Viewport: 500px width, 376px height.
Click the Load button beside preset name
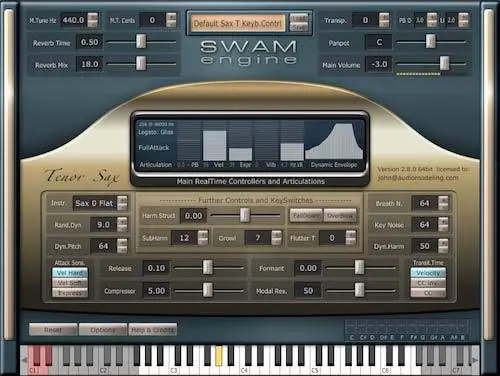pyautogui.click(x=298, y=18)
